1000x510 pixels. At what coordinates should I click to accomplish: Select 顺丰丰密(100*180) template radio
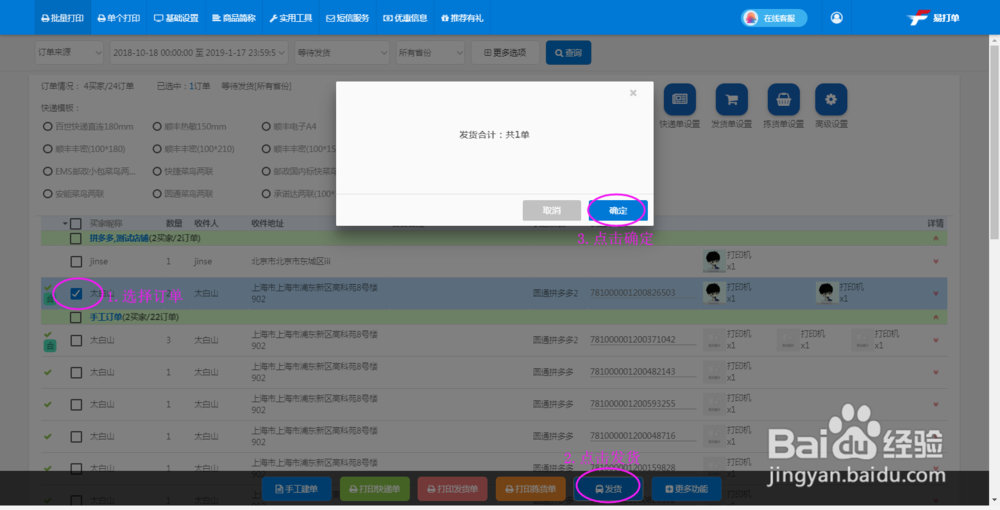48,149
